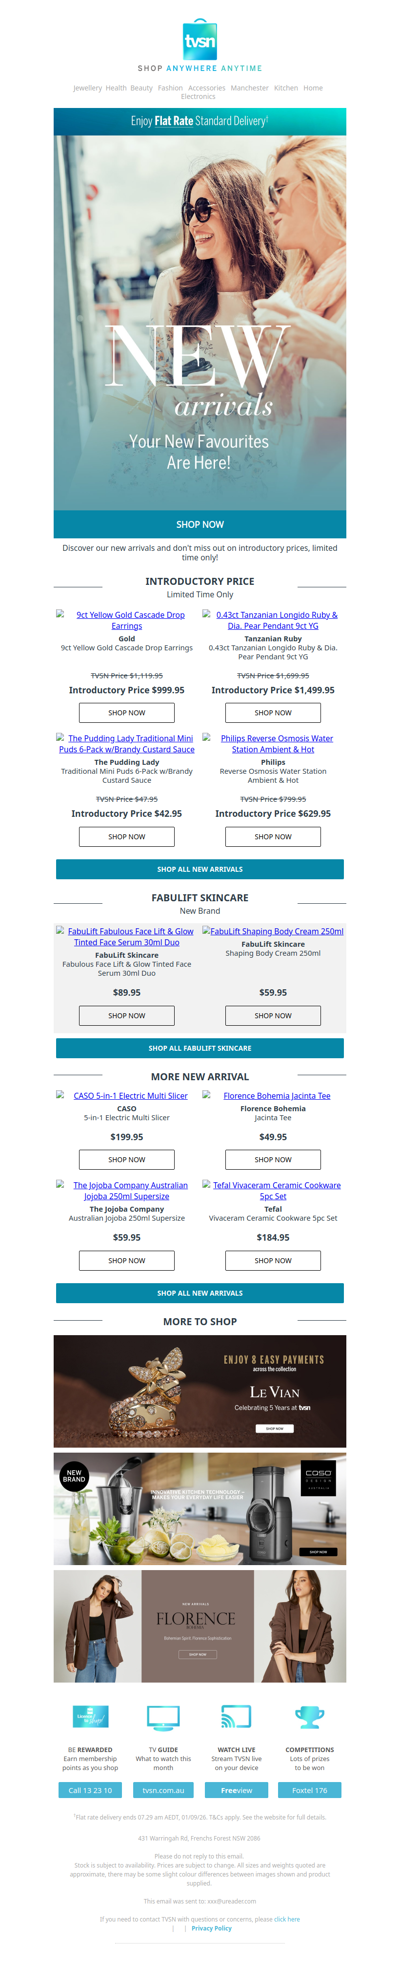Click the Shop Now bar under hero image
Image resolution: width=400 pixels, height=1979 pixels.
click(200, 524)
